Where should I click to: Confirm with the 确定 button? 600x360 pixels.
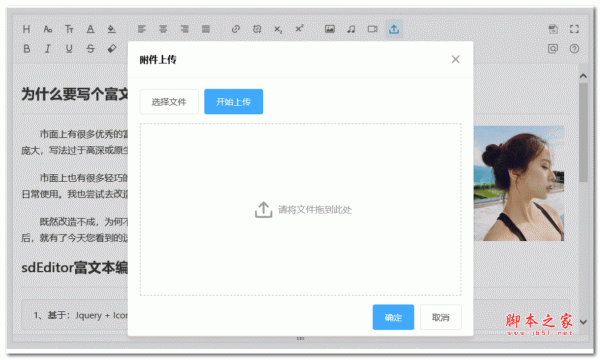(x=393, y=317)
